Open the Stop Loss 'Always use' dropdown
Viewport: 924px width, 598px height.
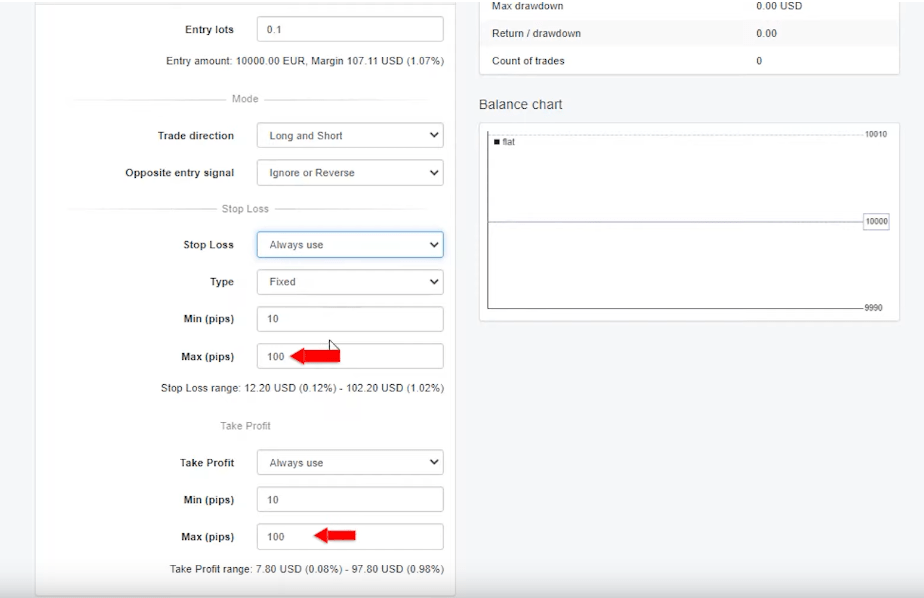[x=349, y=245]
